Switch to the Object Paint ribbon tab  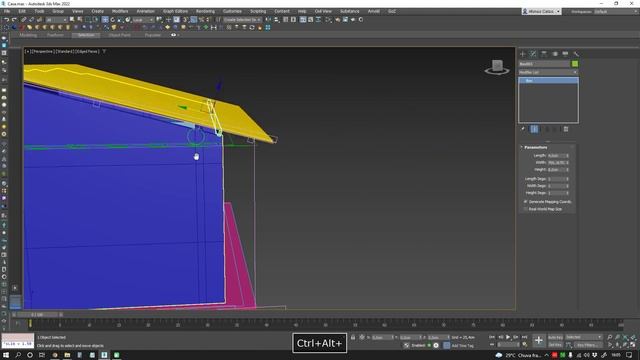point(120,35)
